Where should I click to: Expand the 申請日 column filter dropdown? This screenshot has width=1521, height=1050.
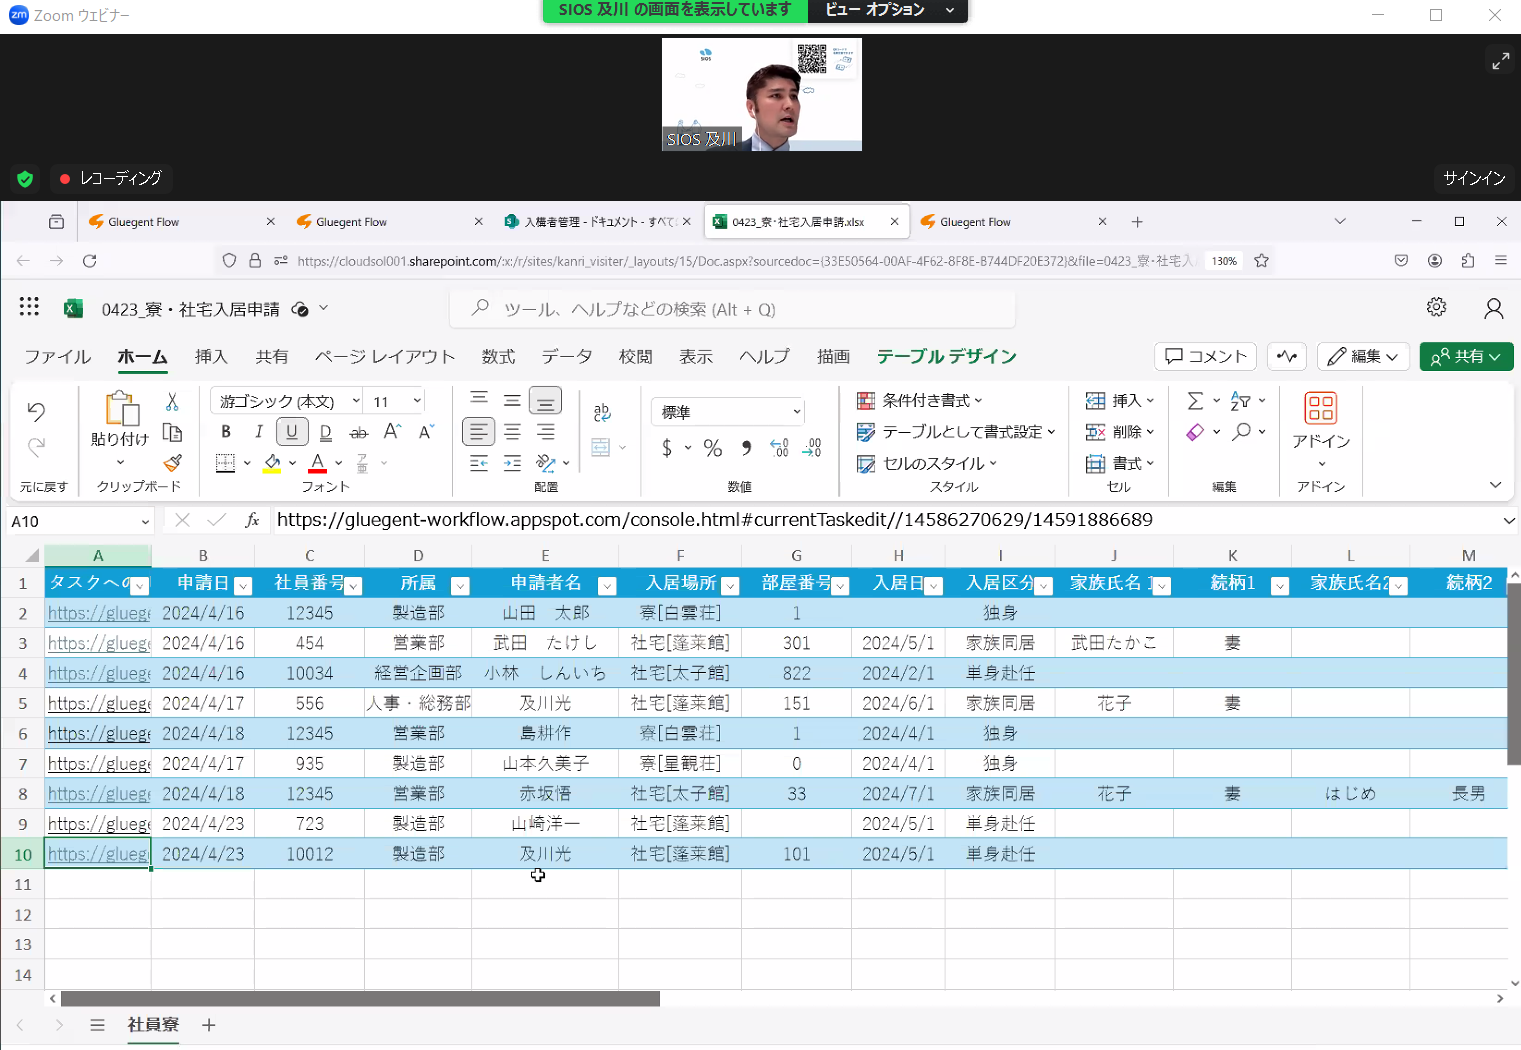point(242,586)
